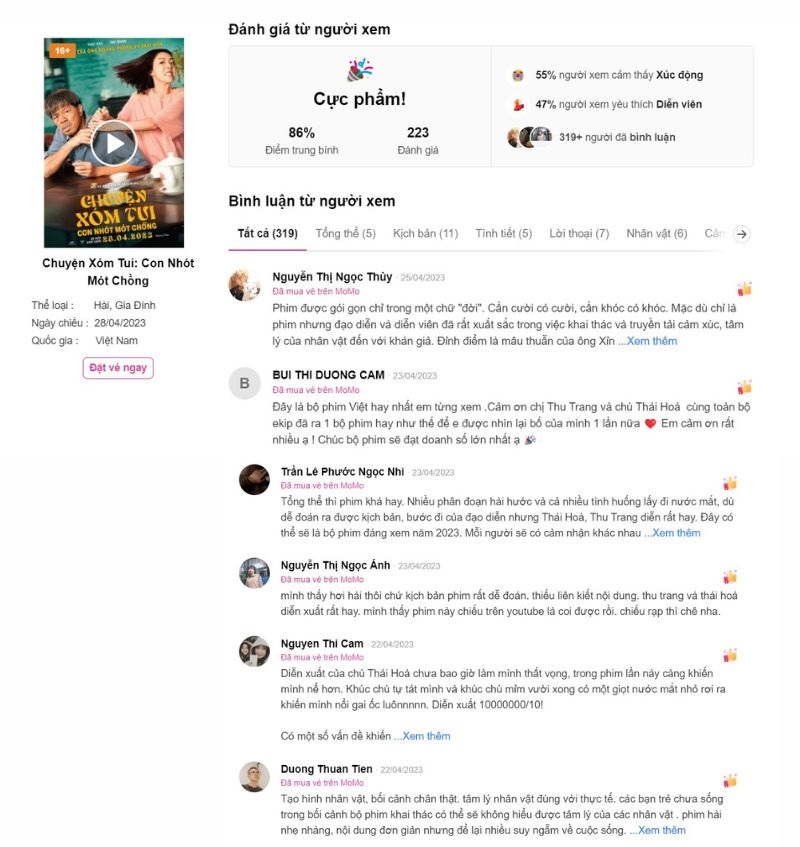This screenshot has height=847, width=800.
Task: Click Nguyễn Thị Ngọc Ánh's profile avatar
Action: click(x=254, y=573)
